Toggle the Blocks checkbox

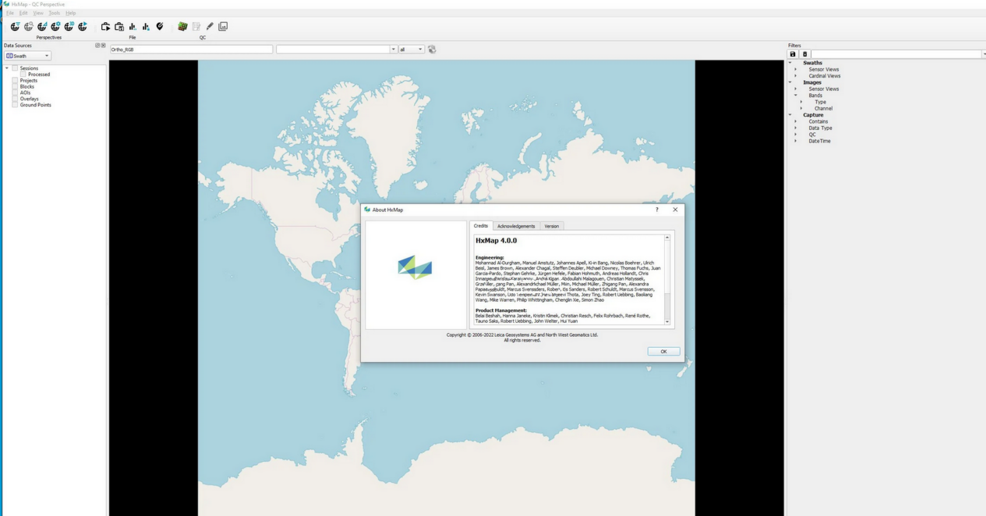click(x=15, y=87)
